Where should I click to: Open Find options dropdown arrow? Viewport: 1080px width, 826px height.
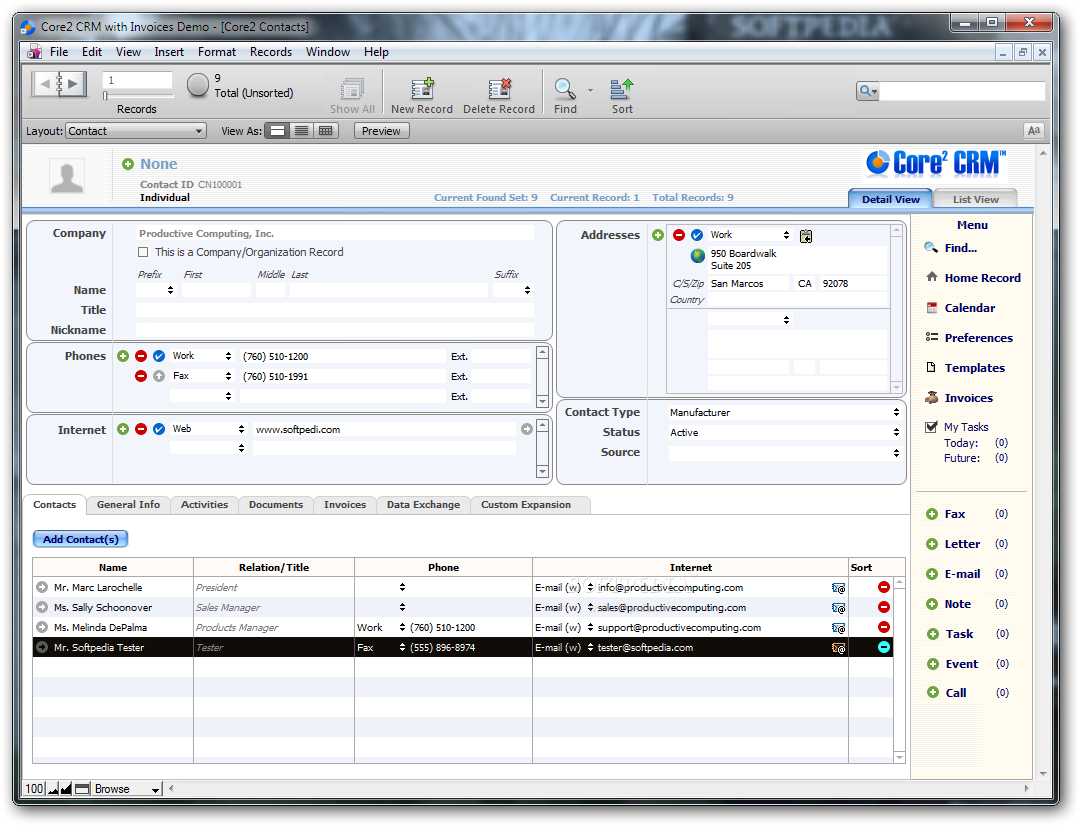pyautogui.click(x=590, y=90)
